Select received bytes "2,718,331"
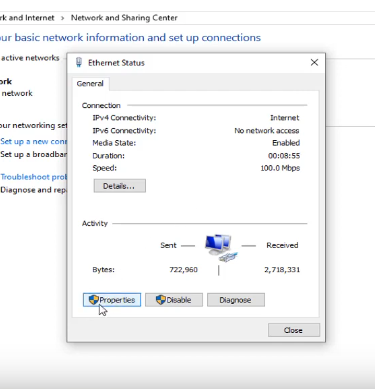 (282, 269)
